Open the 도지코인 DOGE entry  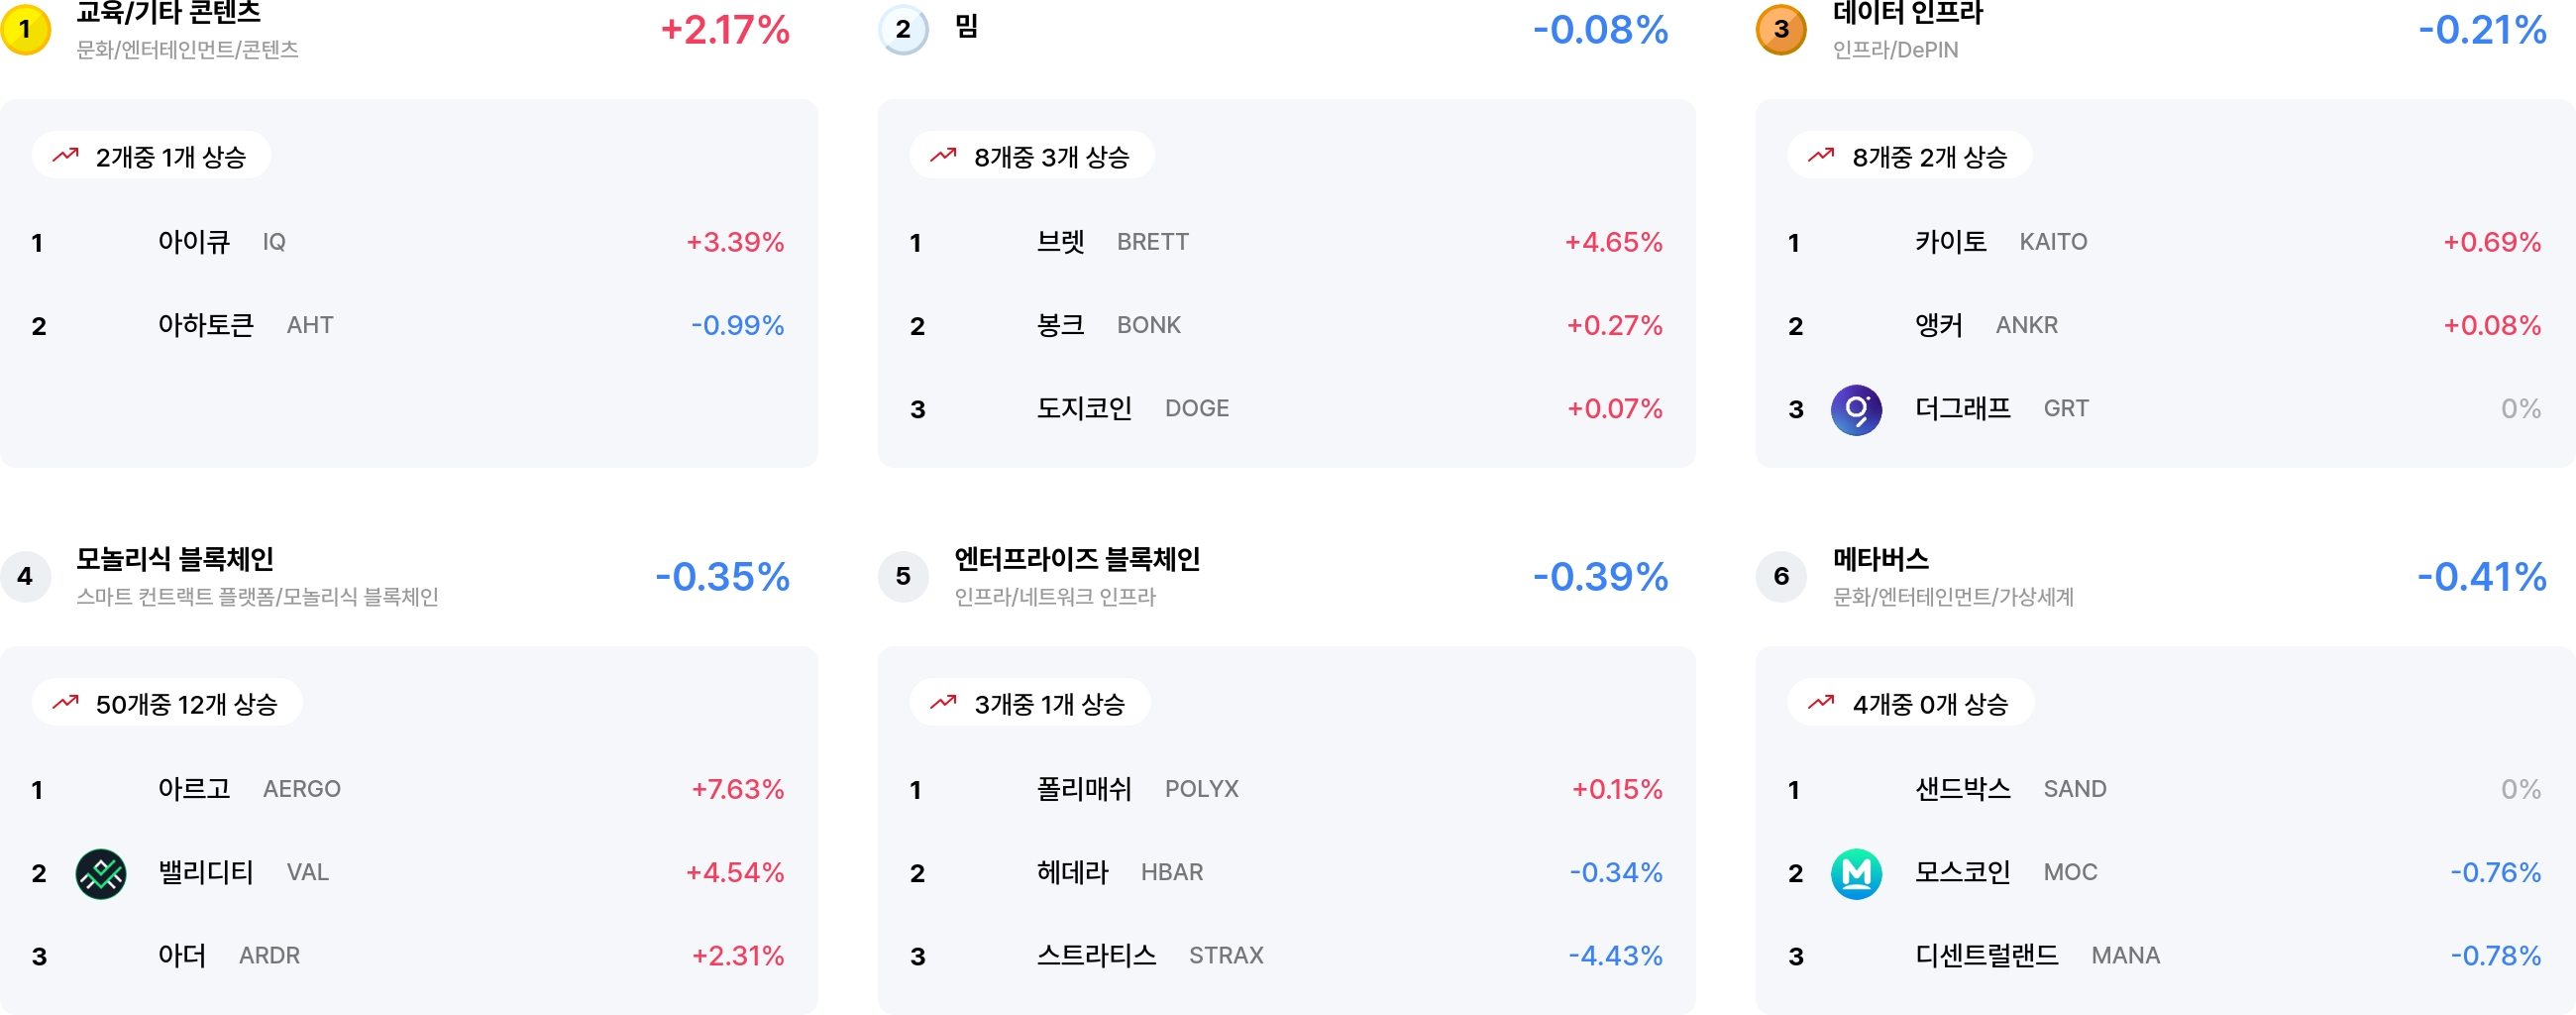(1286, 409)
